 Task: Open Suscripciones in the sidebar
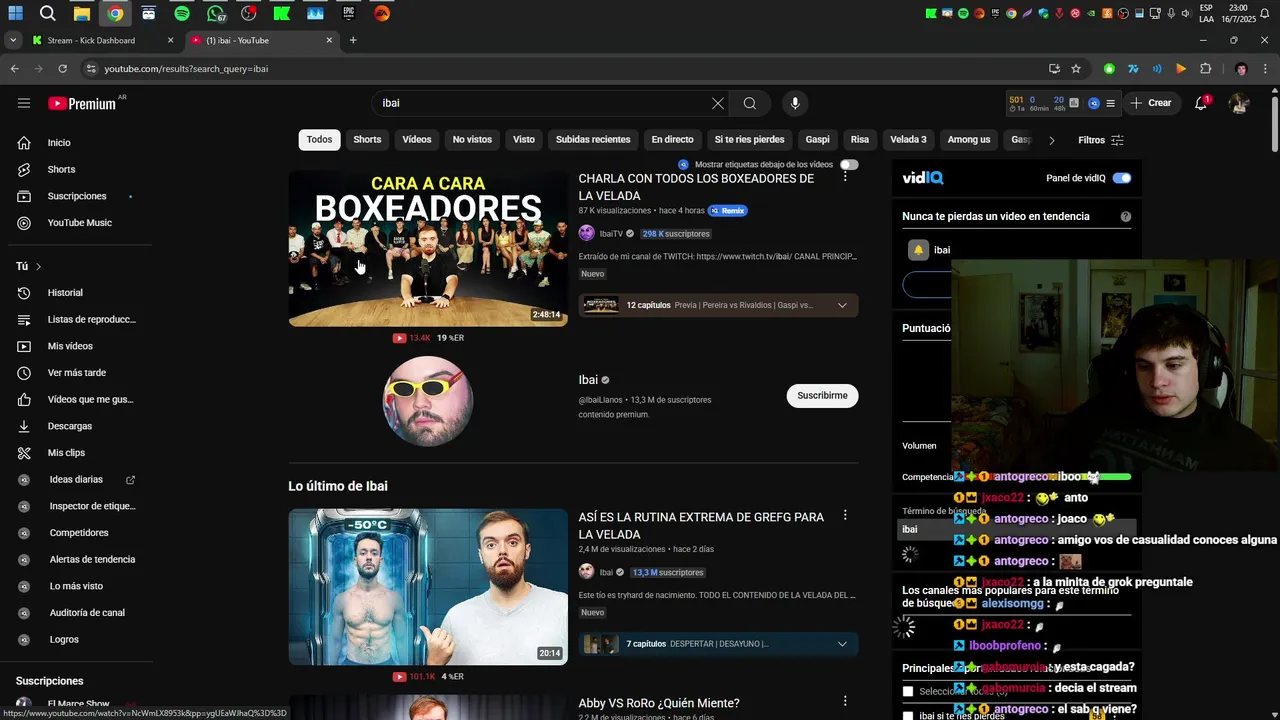pos(76,196)
